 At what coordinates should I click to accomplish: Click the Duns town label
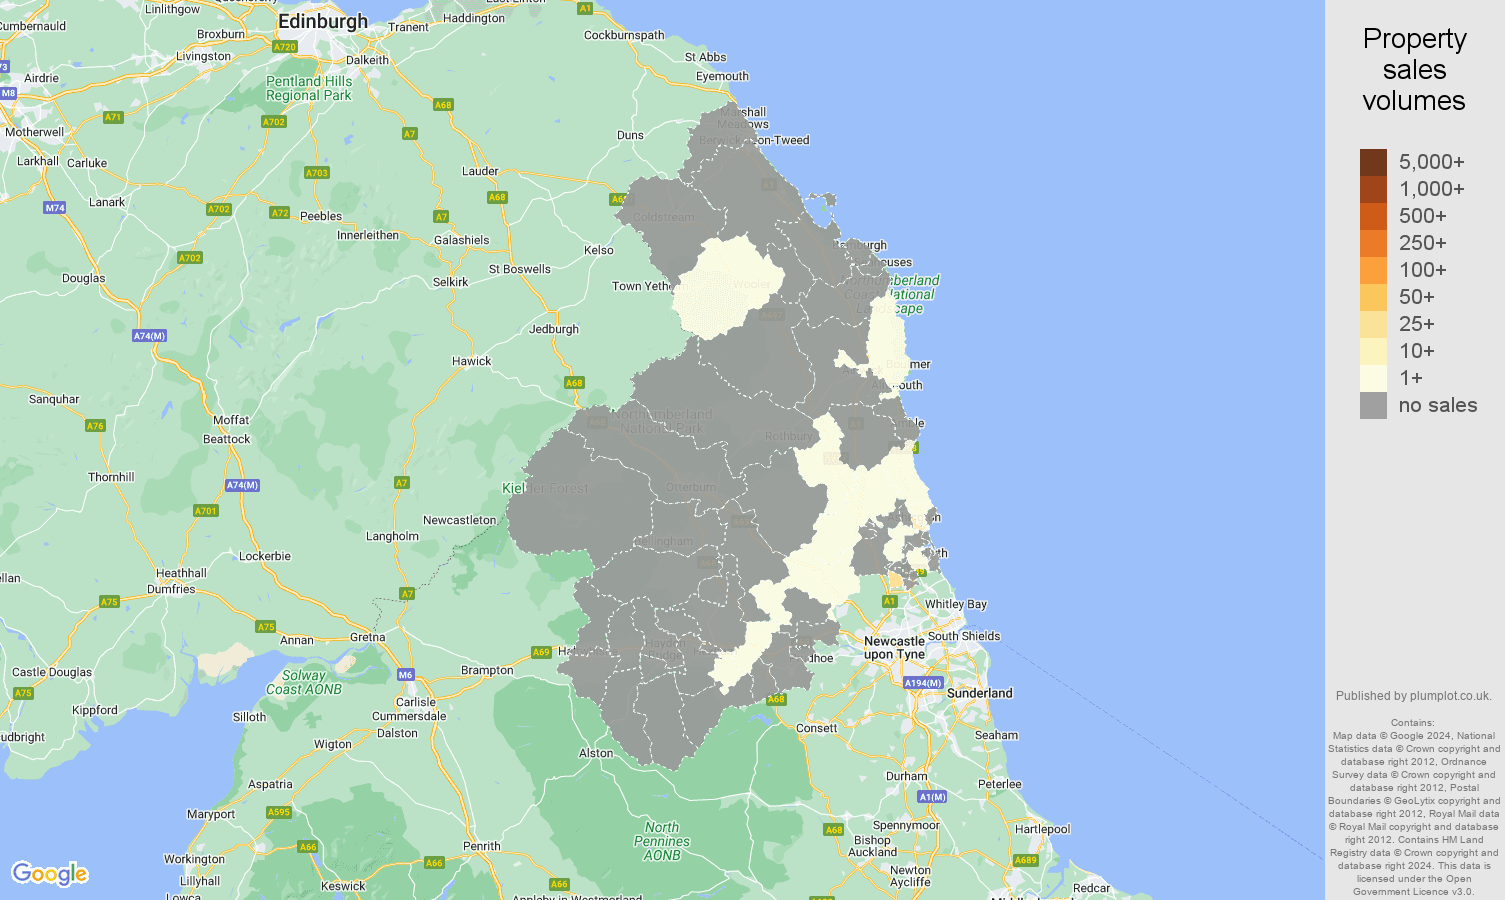point(630,135)
